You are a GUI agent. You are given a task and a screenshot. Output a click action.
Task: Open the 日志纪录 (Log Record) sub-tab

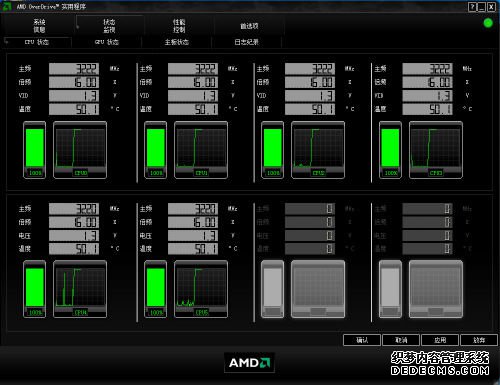[247, 42]
